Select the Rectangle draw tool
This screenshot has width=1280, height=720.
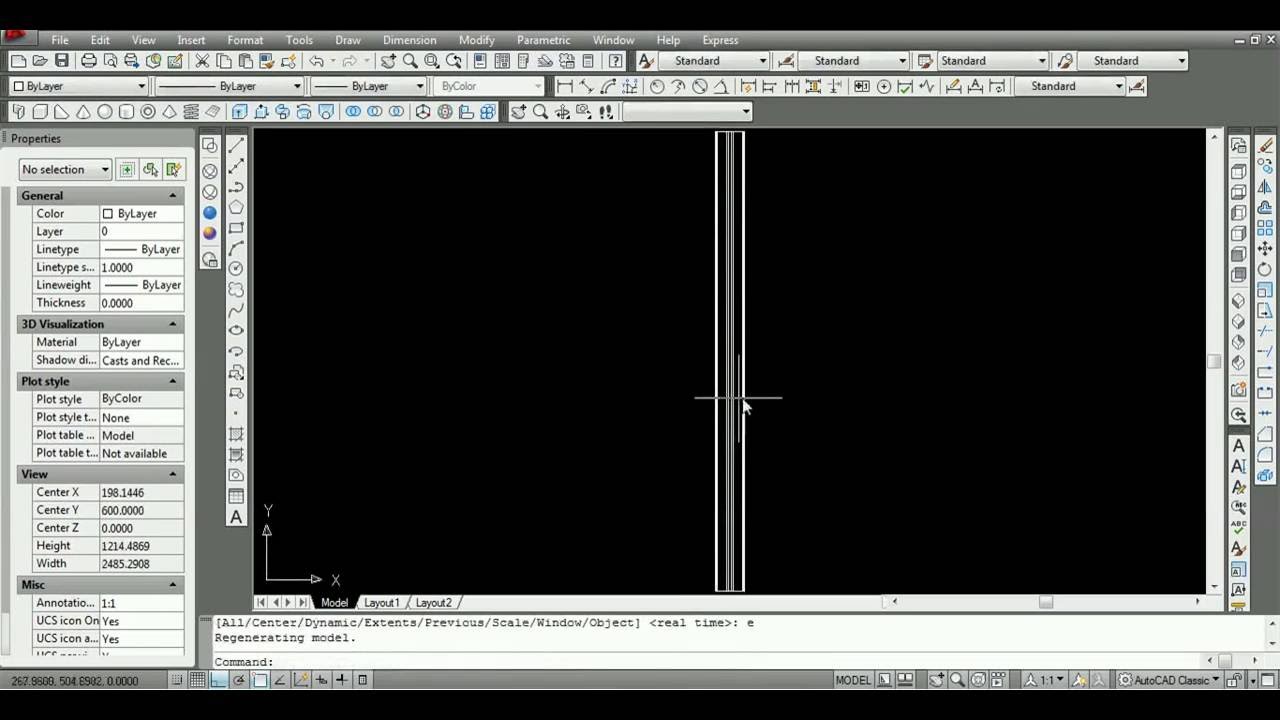click(x=237, y=228)
